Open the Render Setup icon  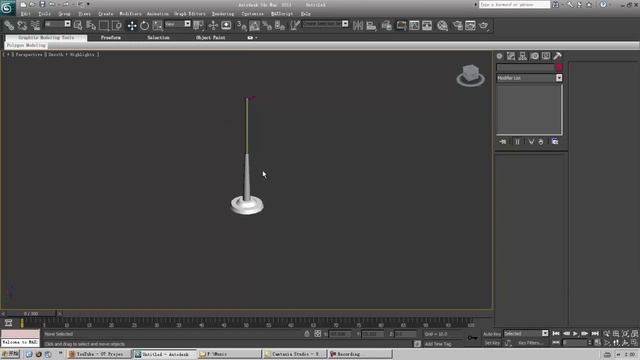pos(458,26)
